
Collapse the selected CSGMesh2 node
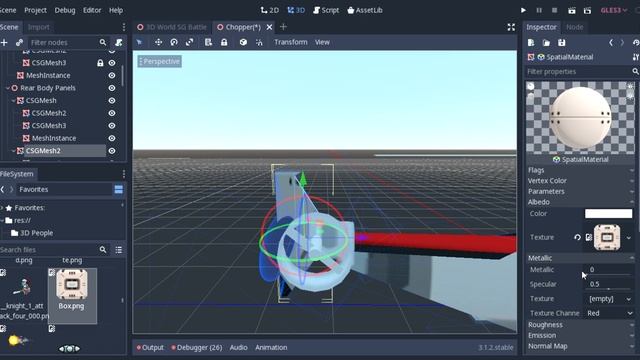coord(13,151)
